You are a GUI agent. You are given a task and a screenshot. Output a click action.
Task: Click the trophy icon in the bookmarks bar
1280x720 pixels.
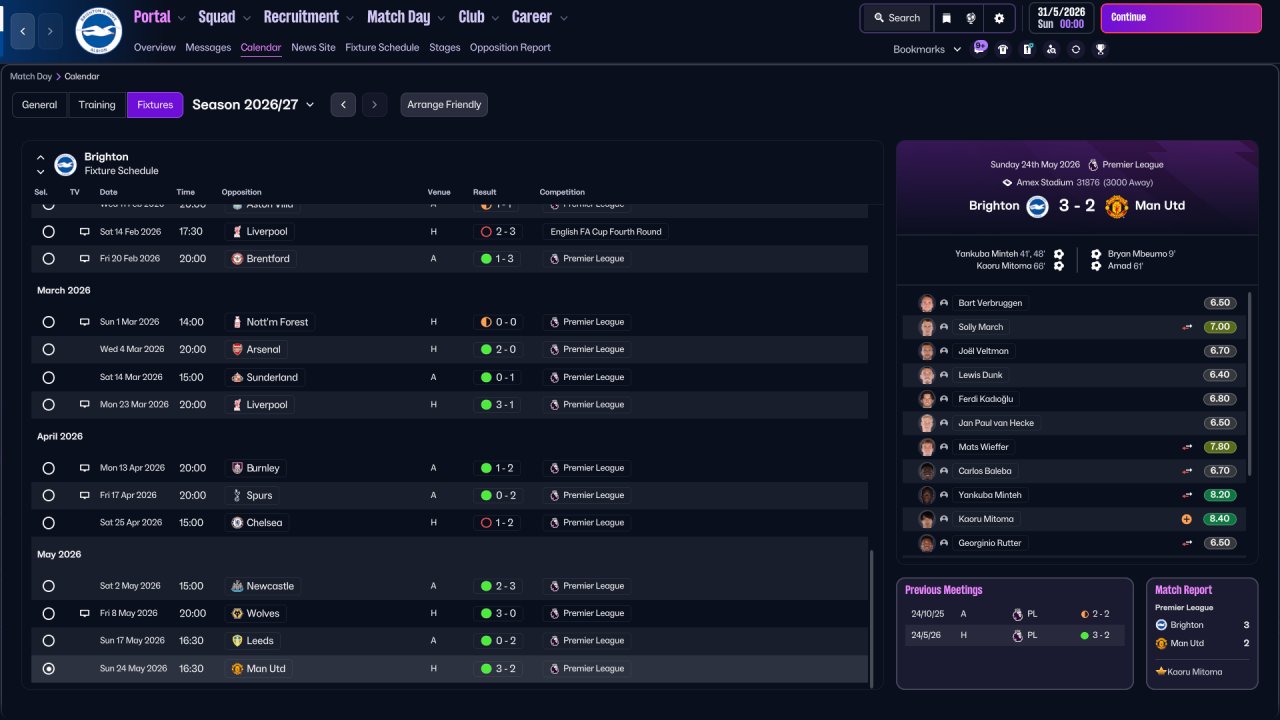[1100, 49]
